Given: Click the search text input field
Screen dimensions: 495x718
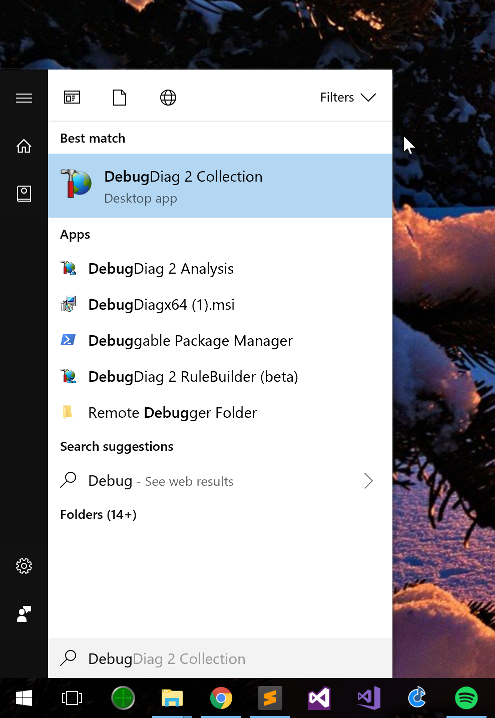Looking at the screenshot, I should (x=220, y=658).
